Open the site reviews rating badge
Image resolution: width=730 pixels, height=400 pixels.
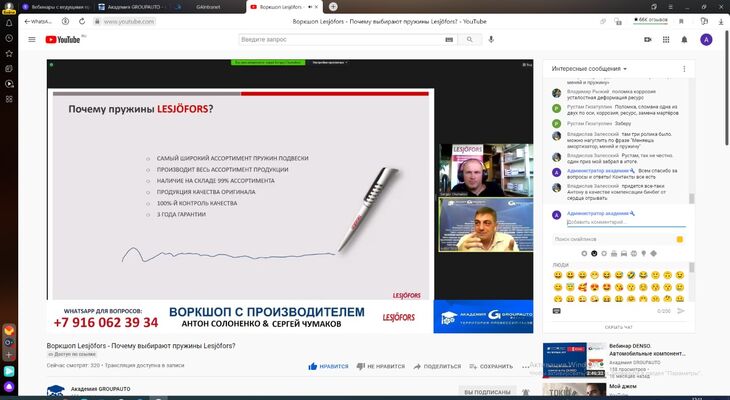[650, 20]
